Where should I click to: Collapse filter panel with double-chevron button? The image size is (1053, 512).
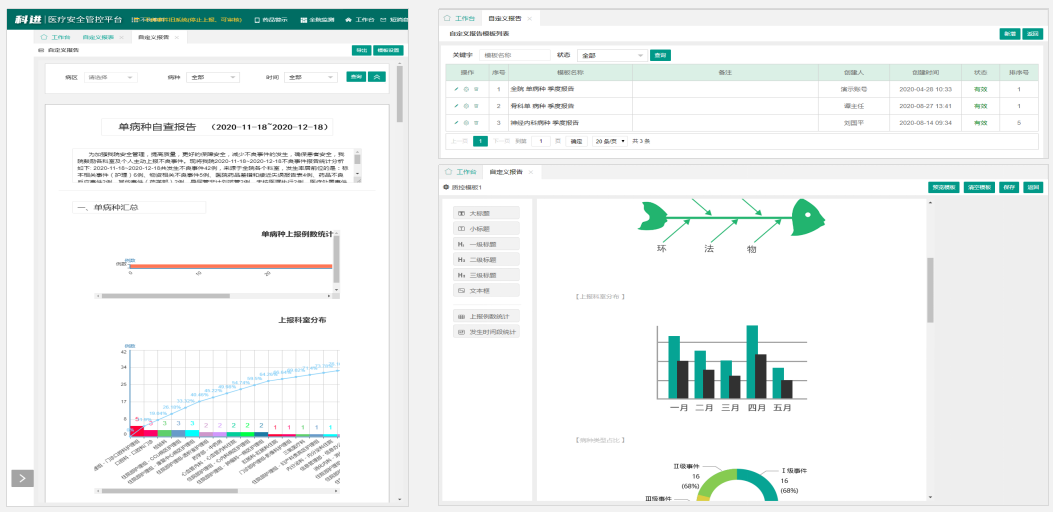376,77
